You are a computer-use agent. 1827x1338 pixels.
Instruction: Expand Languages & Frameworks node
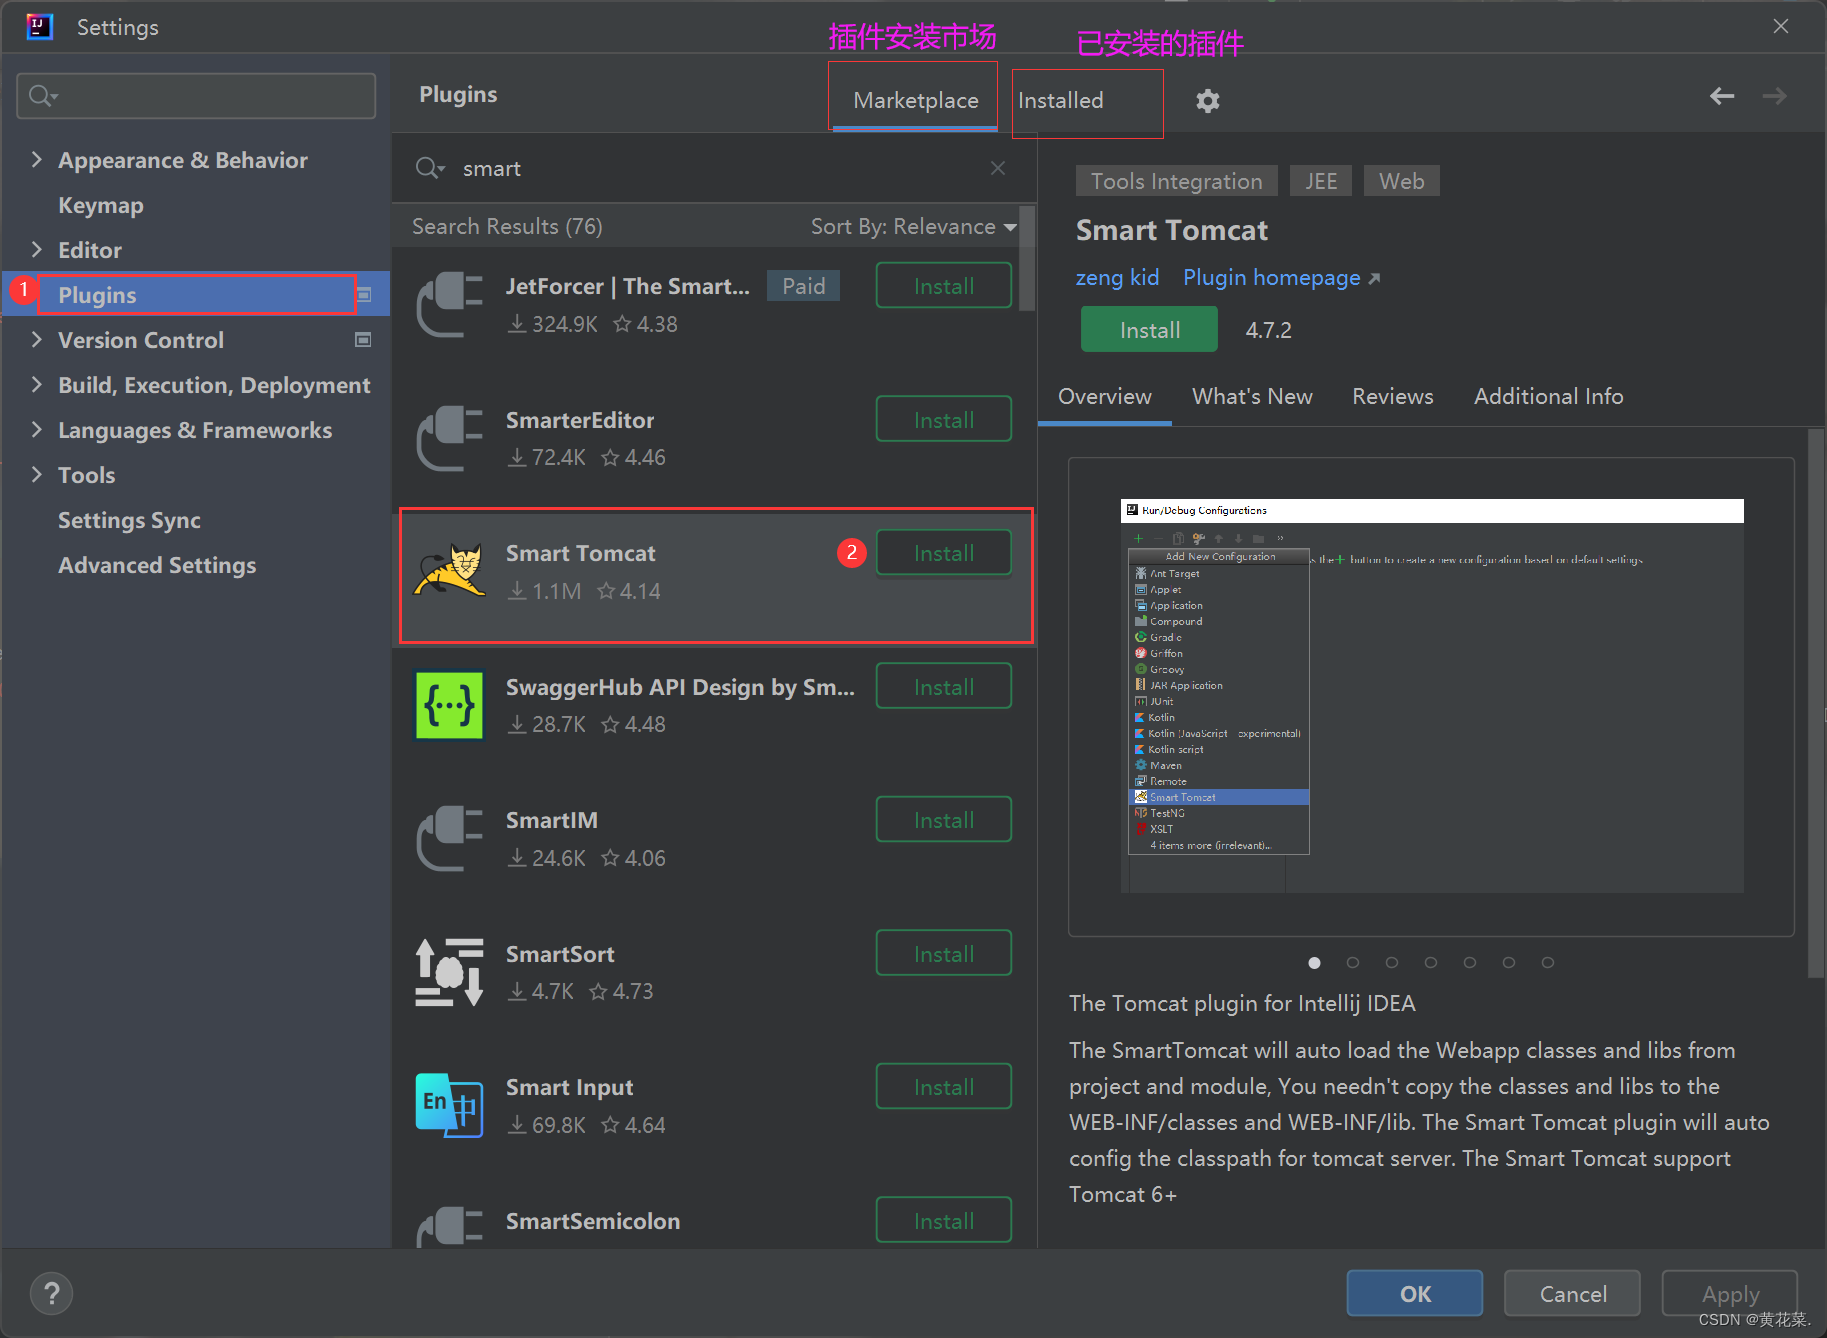pos(37,430)
